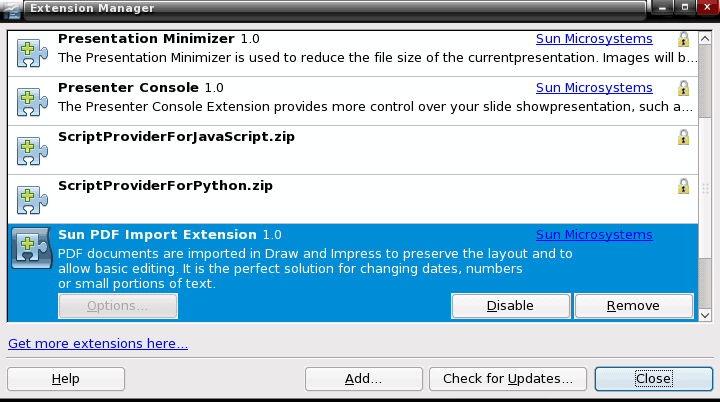Click the Sun PDF Import Extension icon
The image size is (720, 402).
tap(32, 249)
